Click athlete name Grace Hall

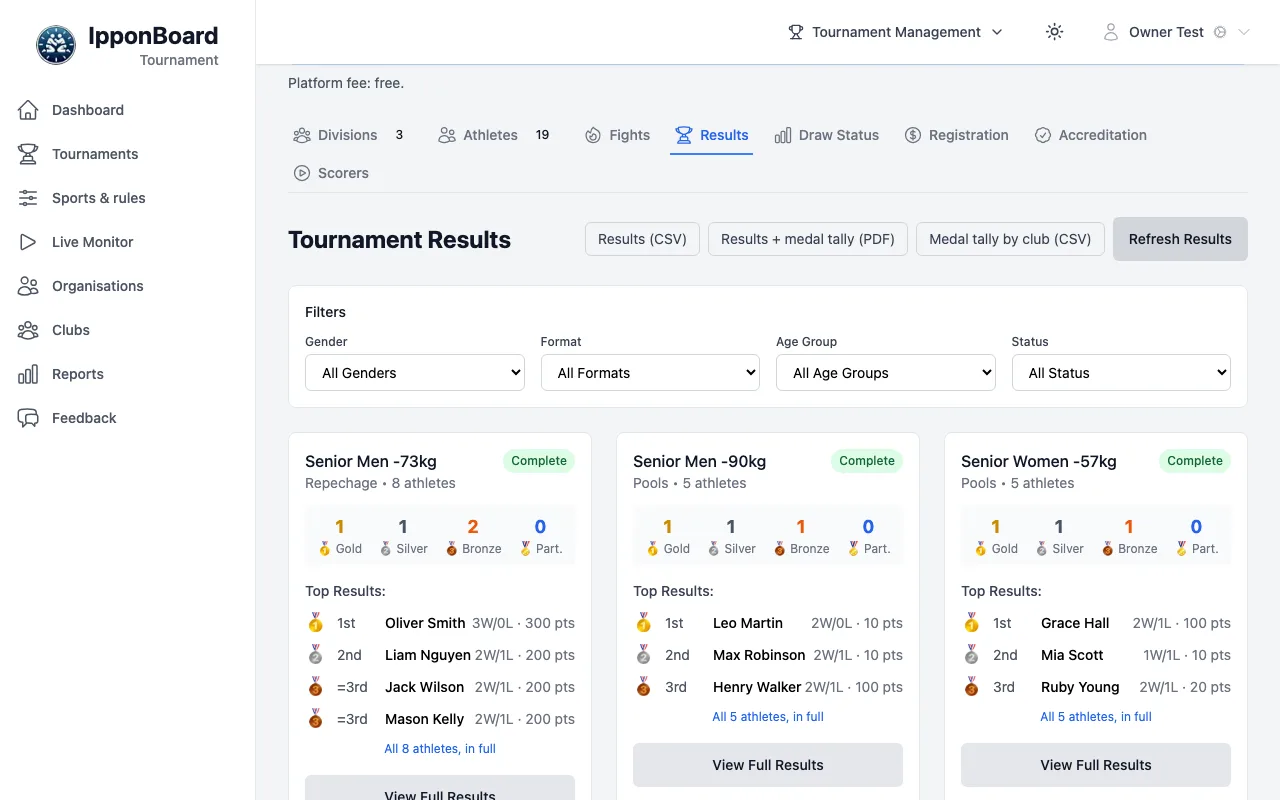pyautogui.click(x=1075, y=623)
